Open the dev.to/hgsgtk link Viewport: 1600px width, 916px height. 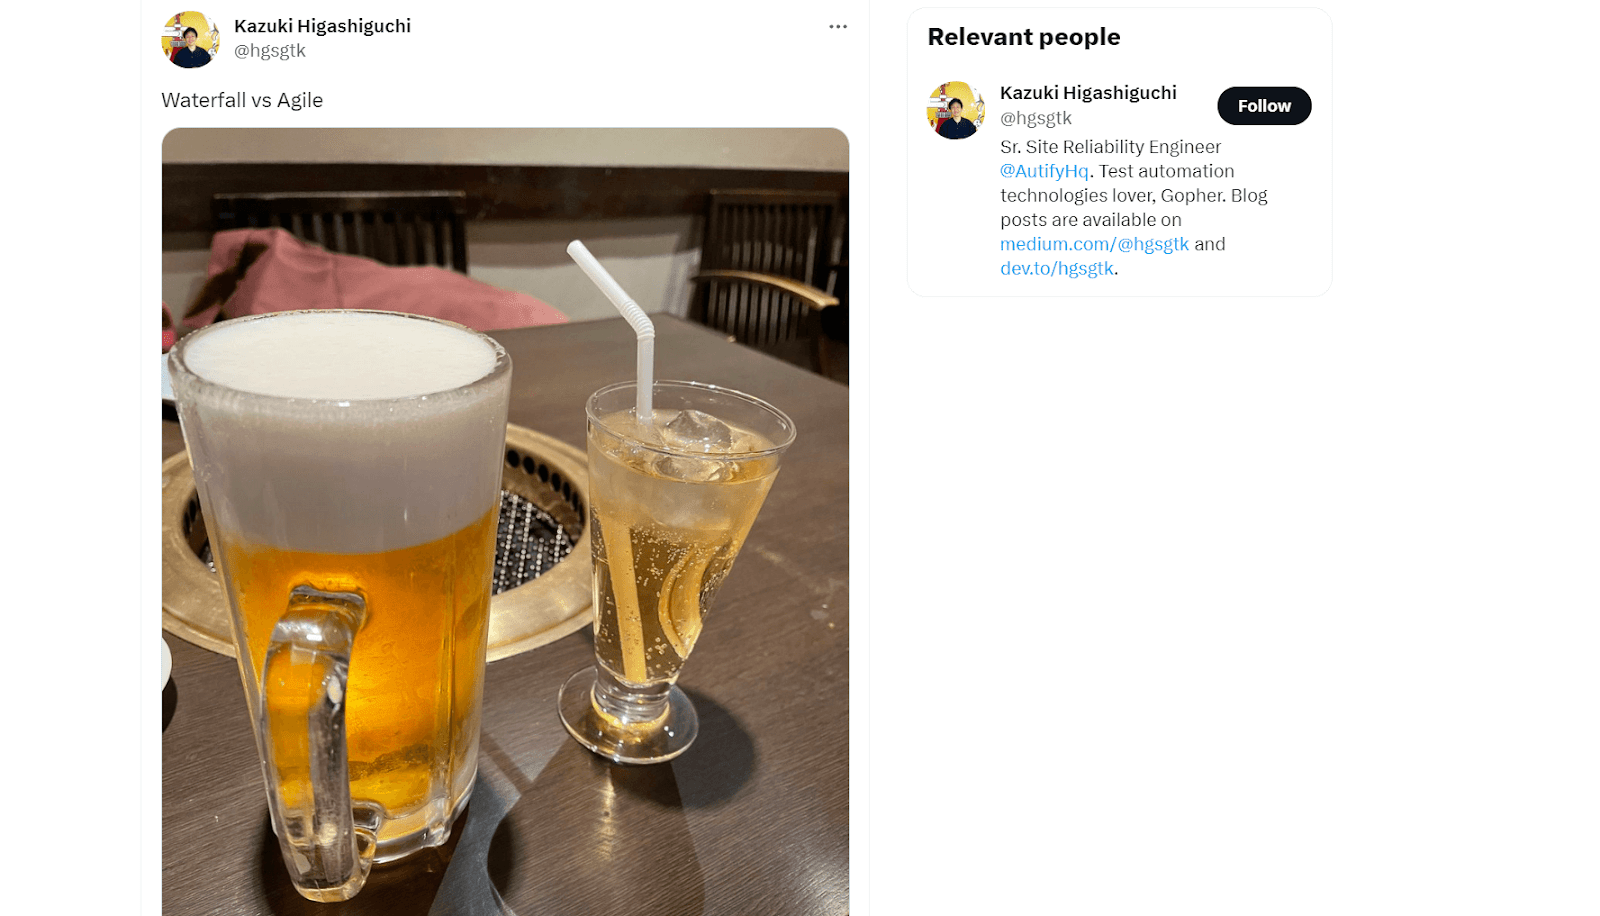click(1057, 268)
